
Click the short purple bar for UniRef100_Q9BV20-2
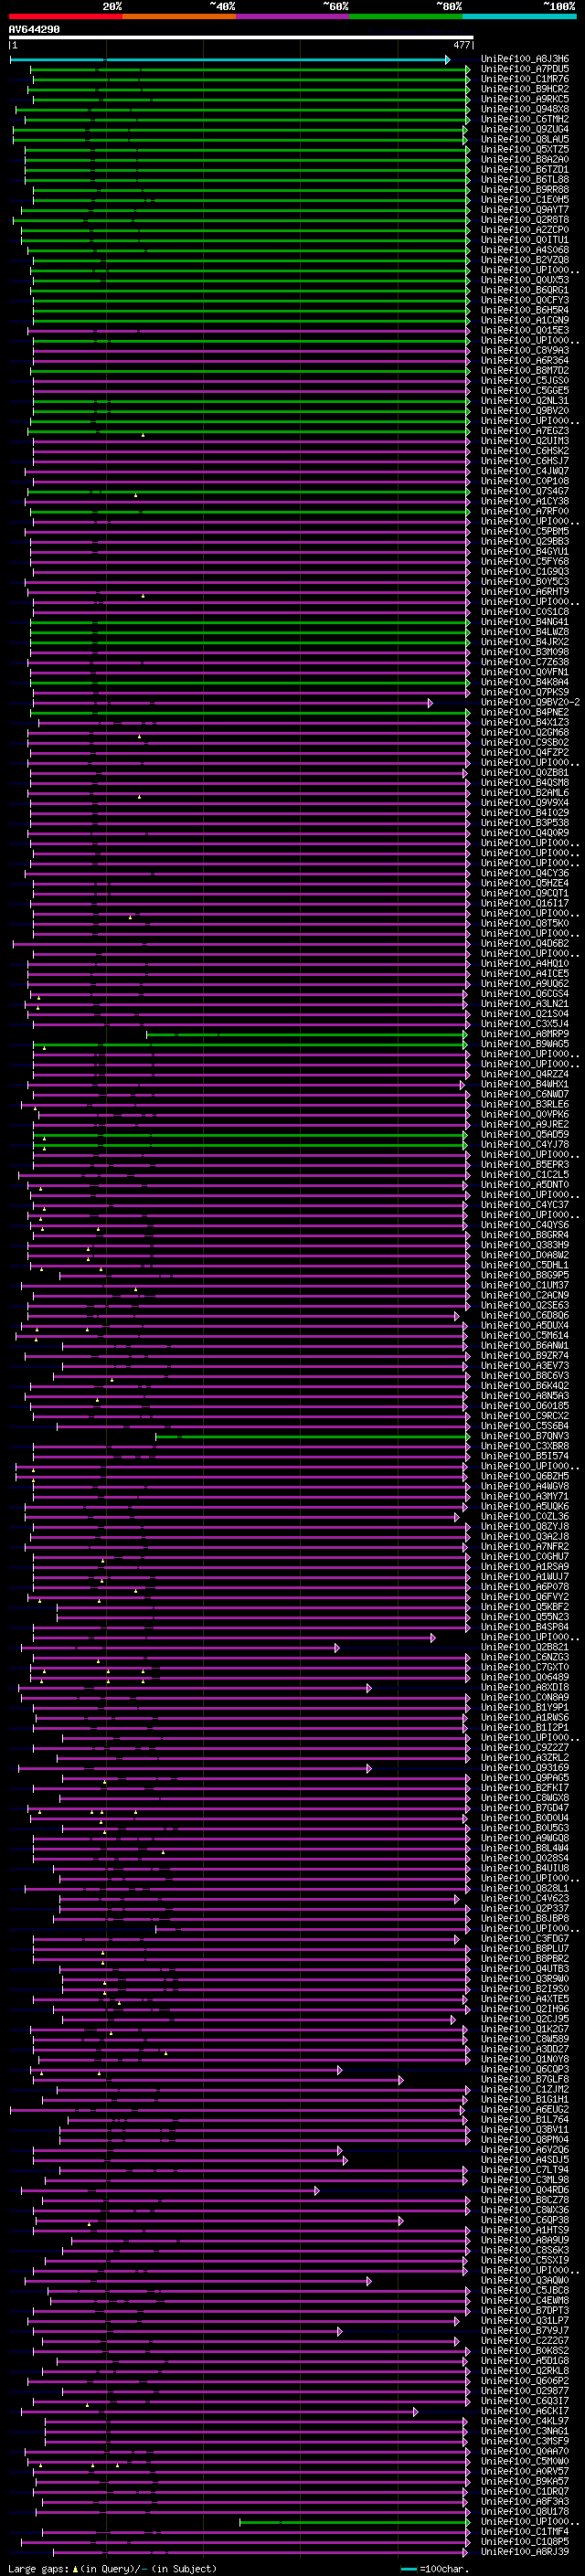(x=232, y=703)
